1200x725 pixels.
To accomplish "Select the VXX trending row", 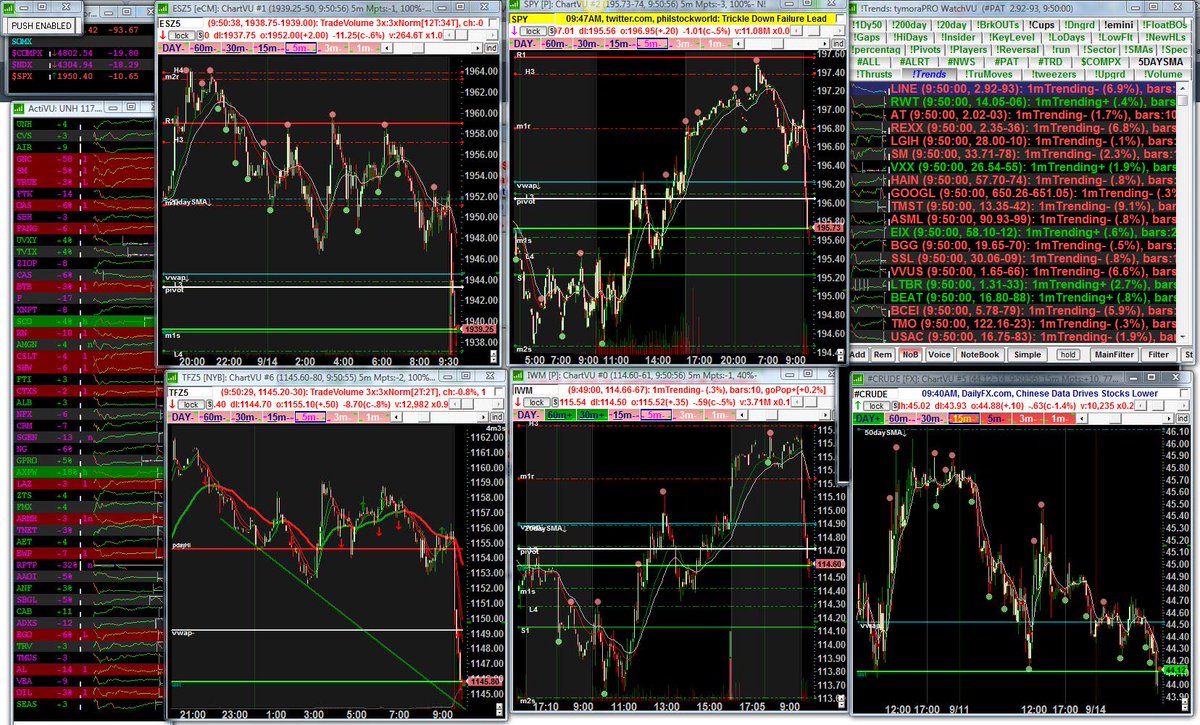I will pyautogui.click(x=1015, y=166).
